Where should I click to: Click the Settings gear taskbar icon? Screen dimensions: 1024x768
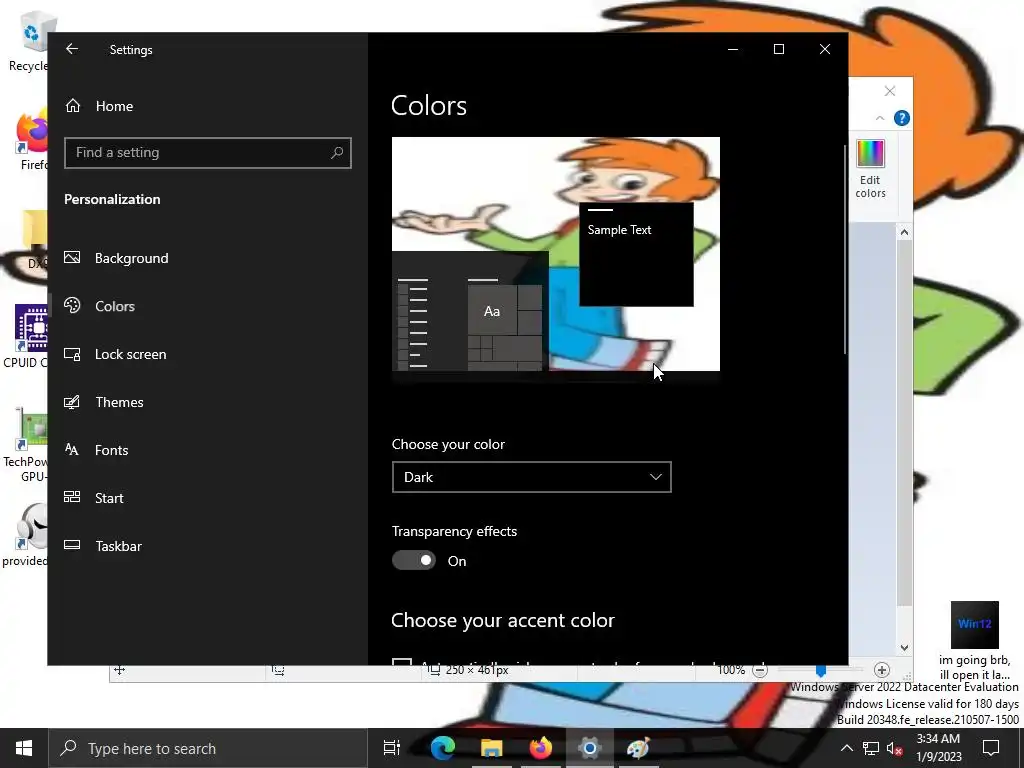(x=589, y=748)
